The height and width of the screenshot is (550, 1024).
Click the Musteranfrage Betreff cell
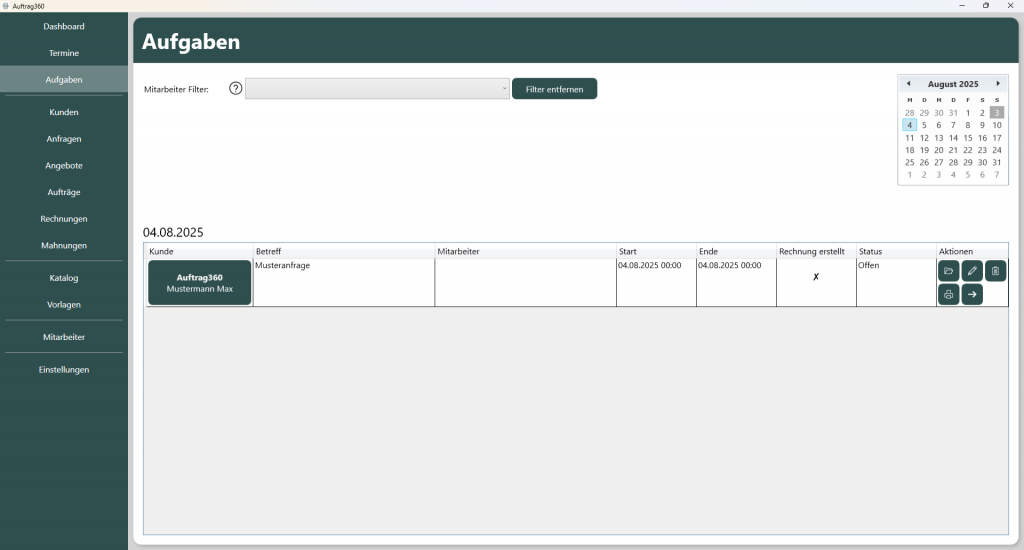tap(343, 282)
